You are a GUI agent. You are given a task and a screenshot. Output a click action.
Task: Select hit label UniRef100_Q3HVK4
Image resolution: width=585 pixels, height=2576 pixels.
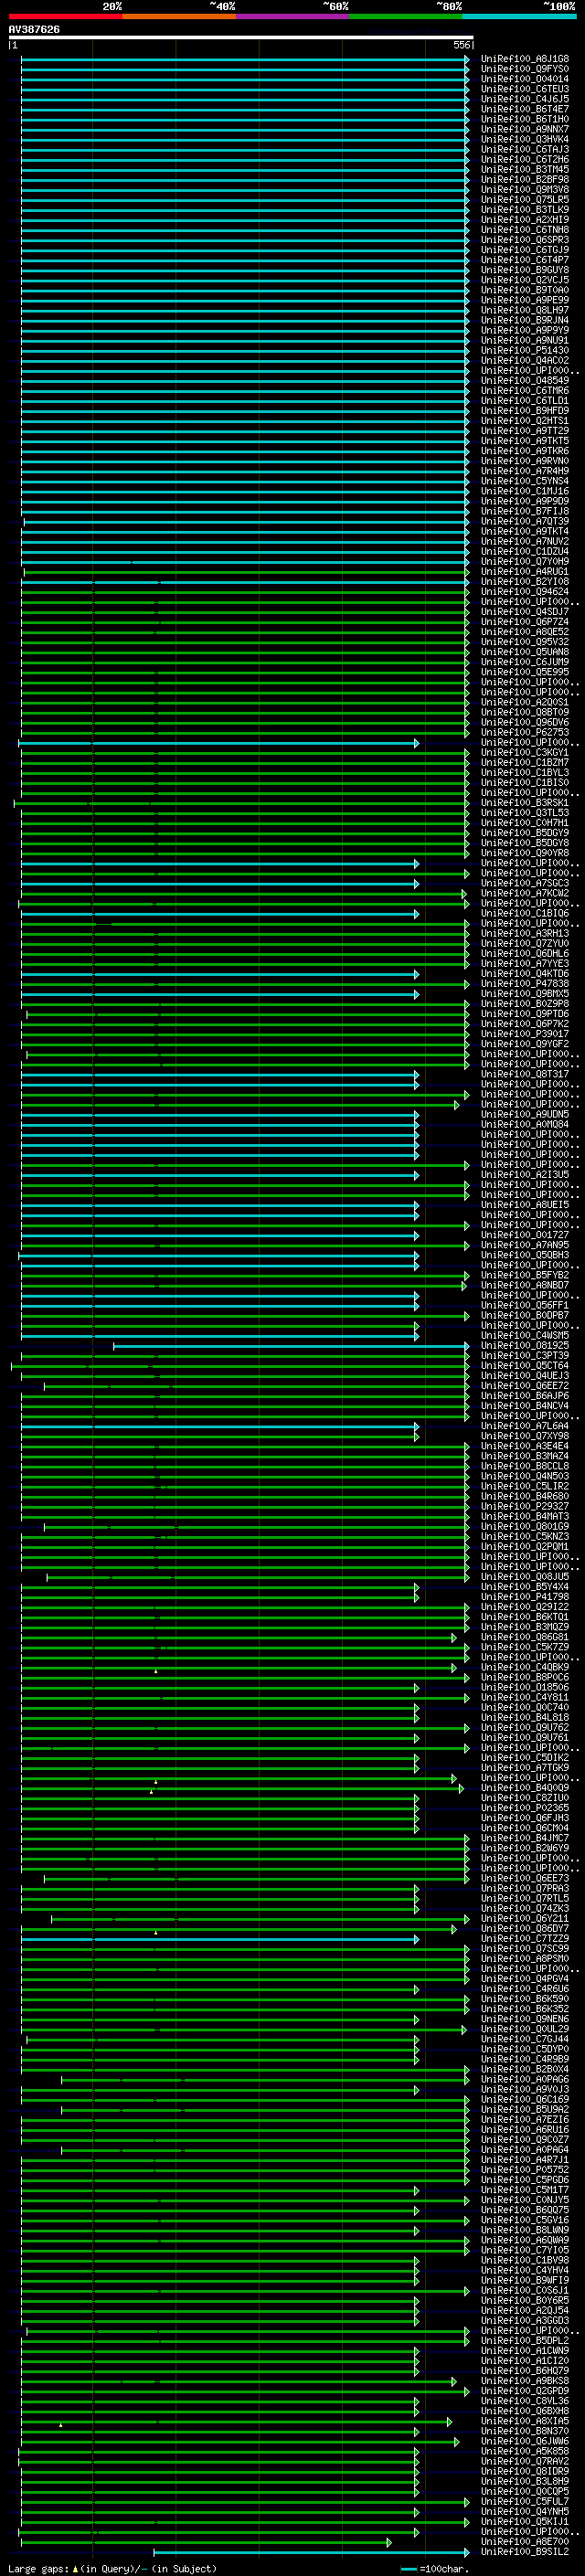[x=525, y=139]
